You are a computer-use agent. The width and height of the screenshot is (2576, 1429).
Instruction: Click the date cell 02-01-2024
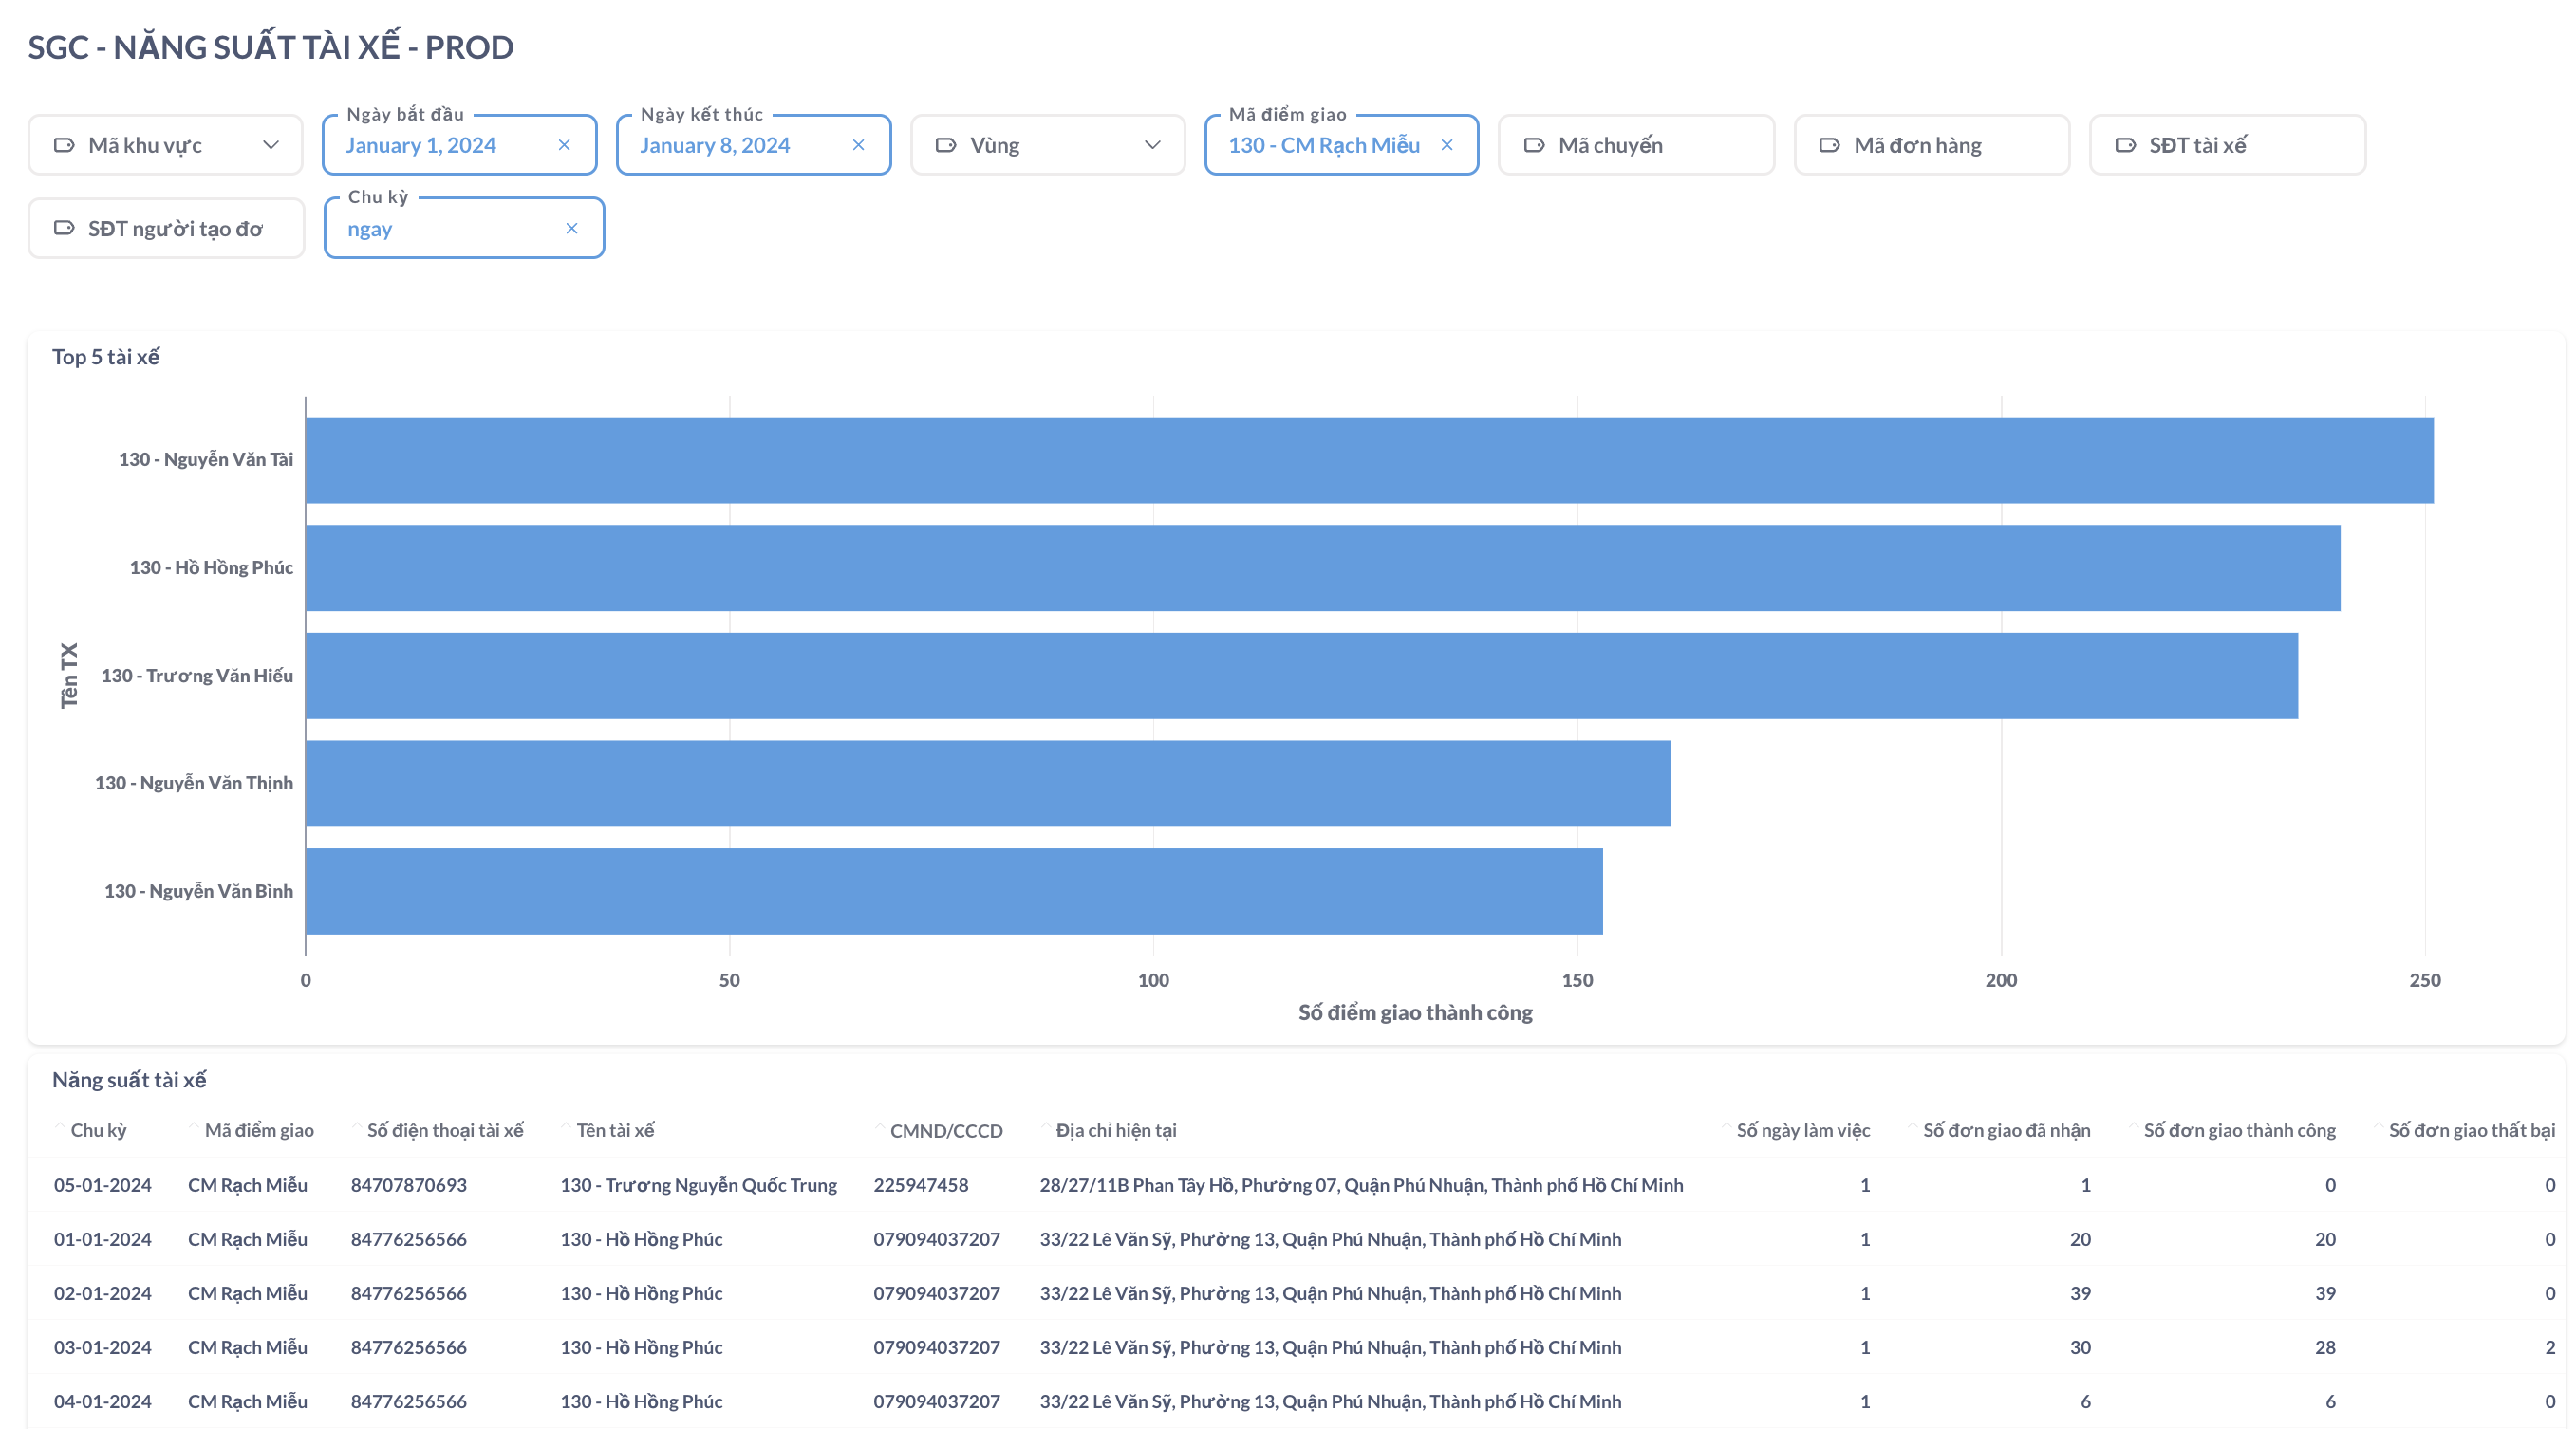[103, 1293]
